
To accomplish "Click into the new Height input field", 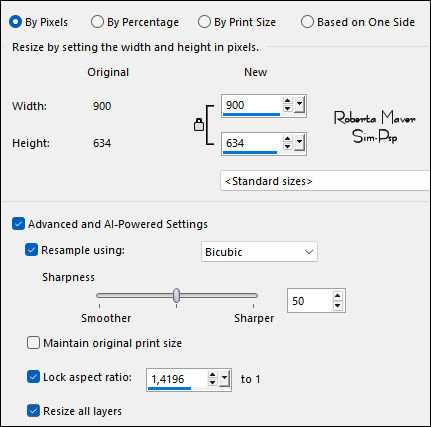I will pos(252,143).
